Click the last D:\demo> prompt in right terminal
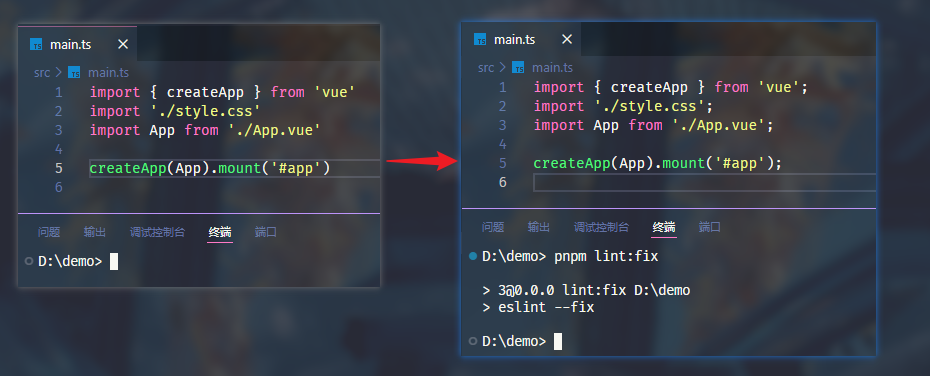 click(514, 342)
